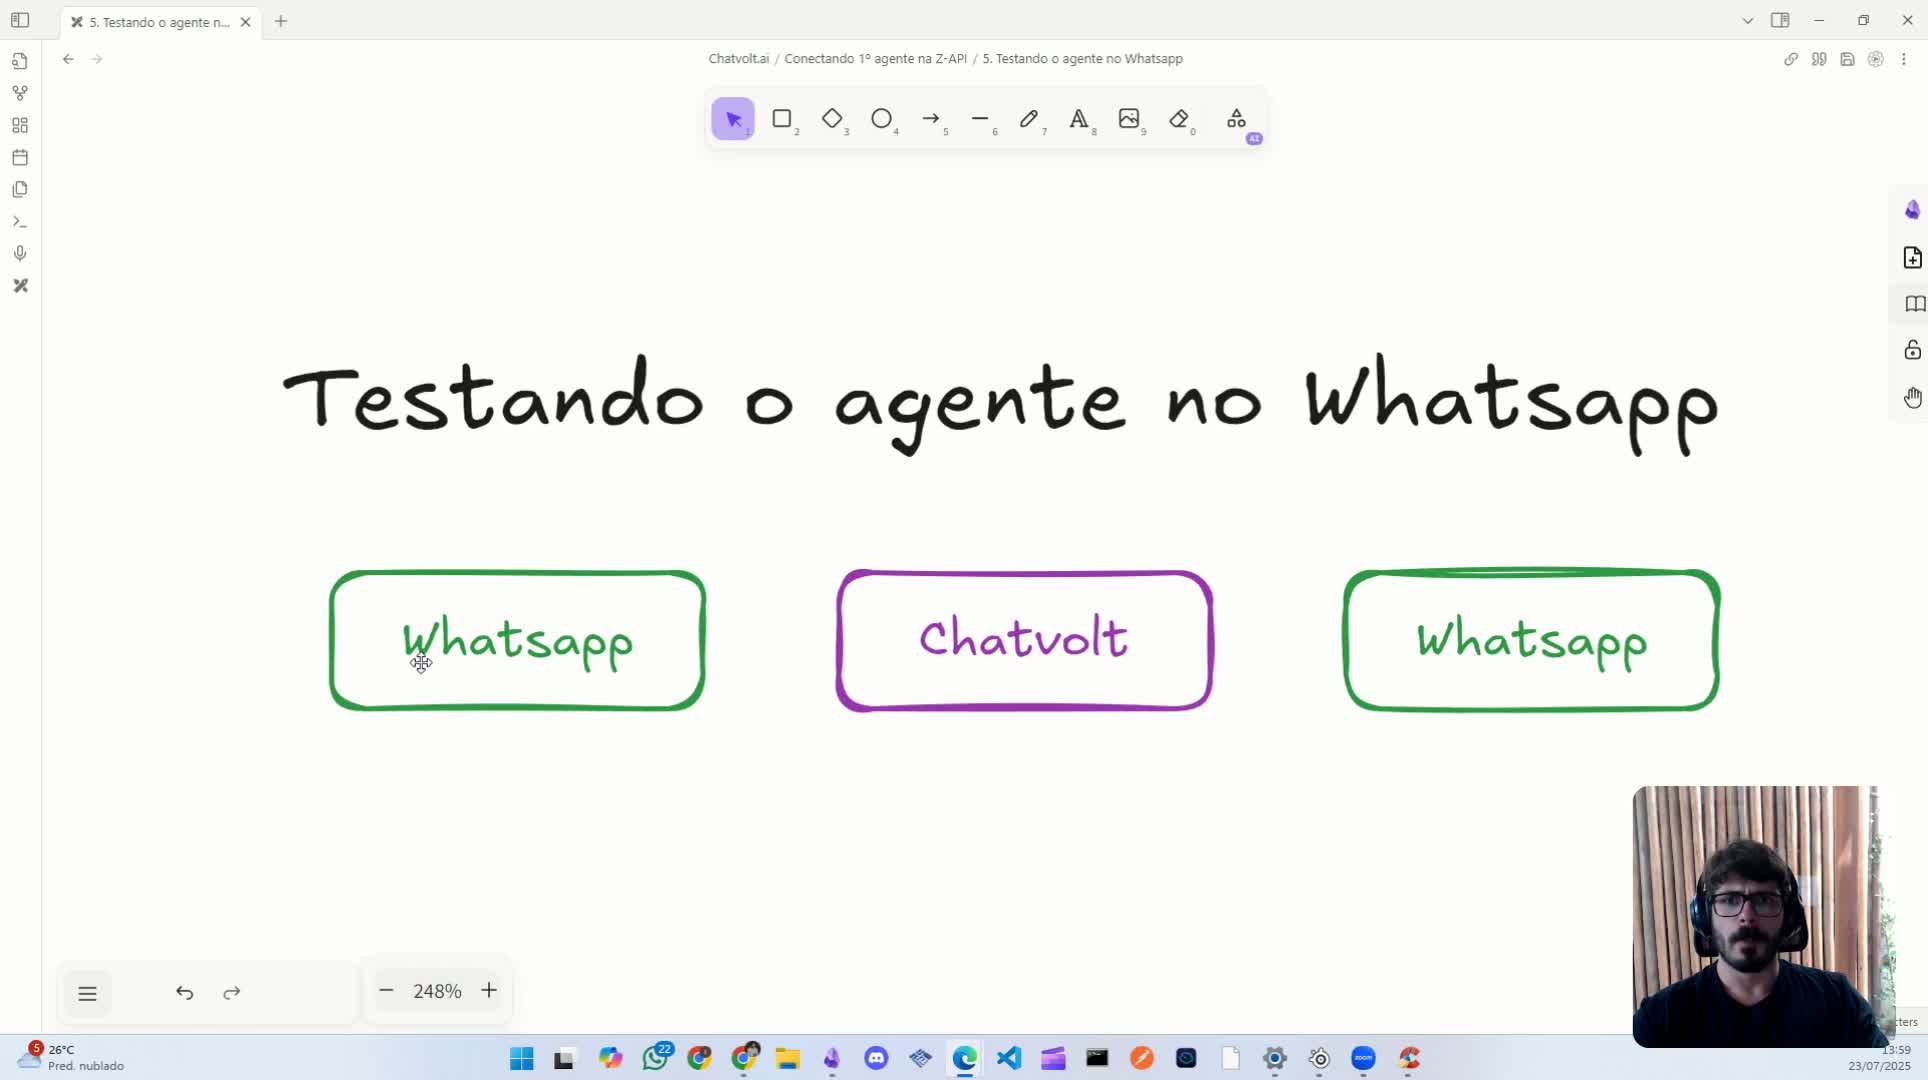Select the Text tool
This screenshot has width=1928, height=1080.
click(1080, 119)
